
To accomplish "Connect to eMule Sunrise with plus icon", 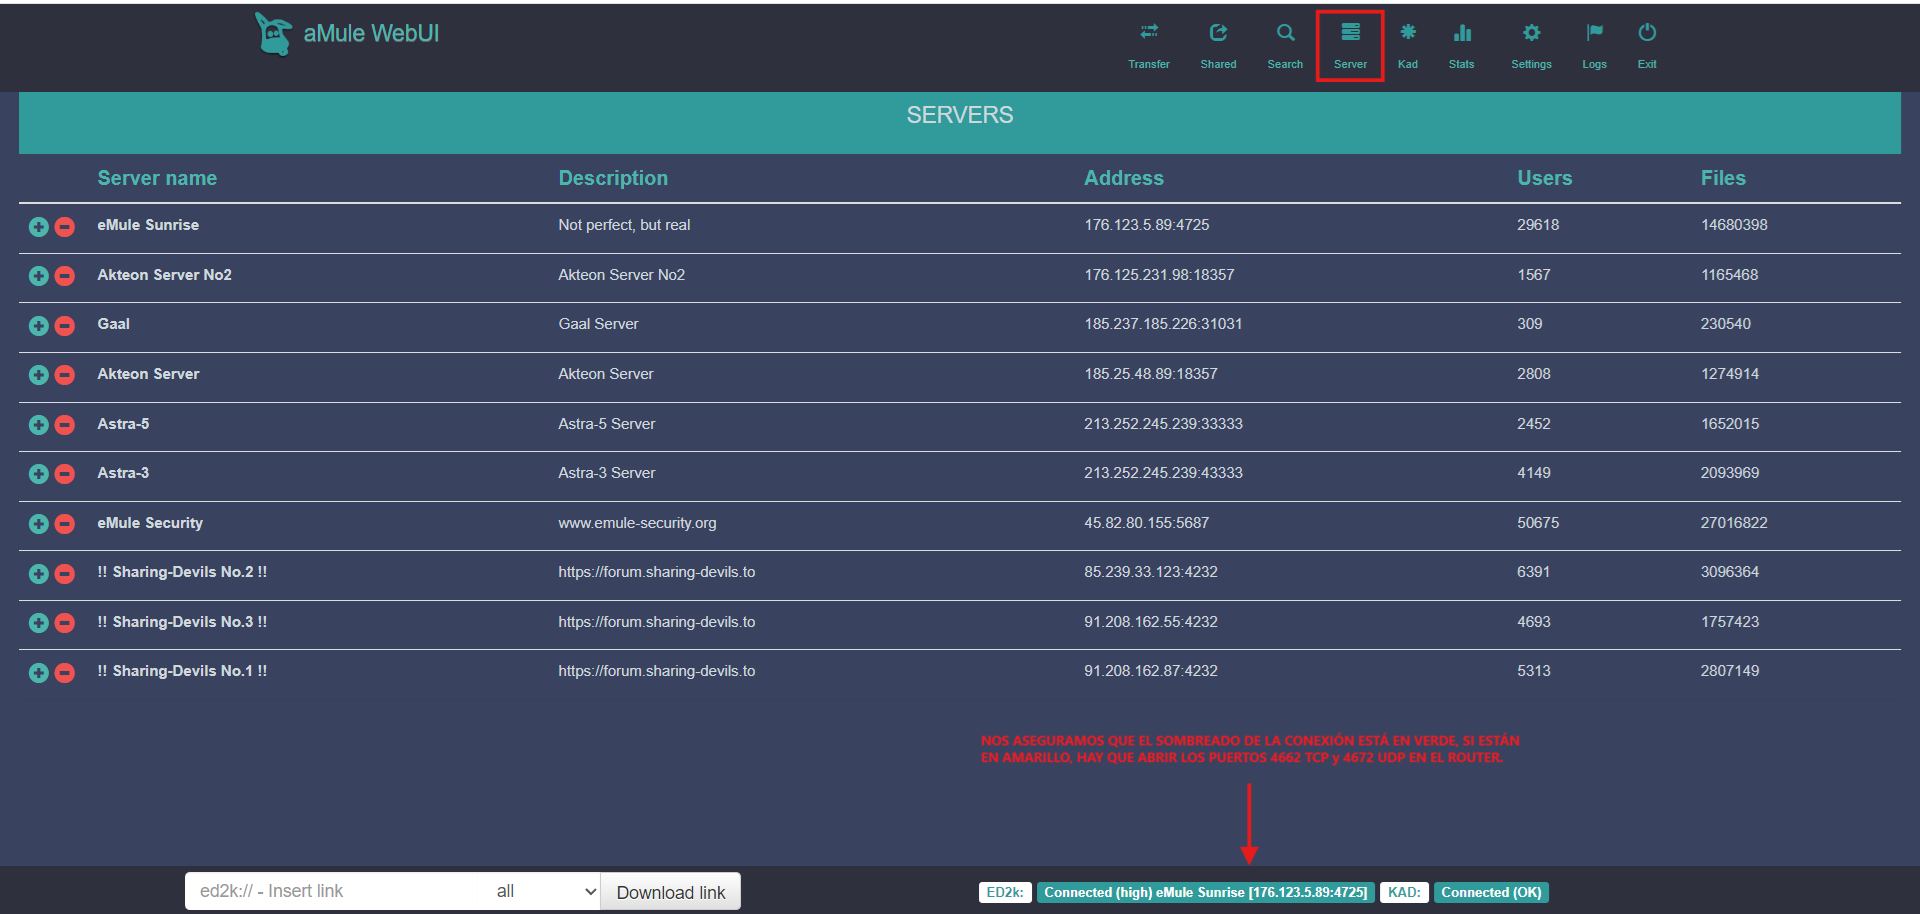I will (x=39, y=227).
